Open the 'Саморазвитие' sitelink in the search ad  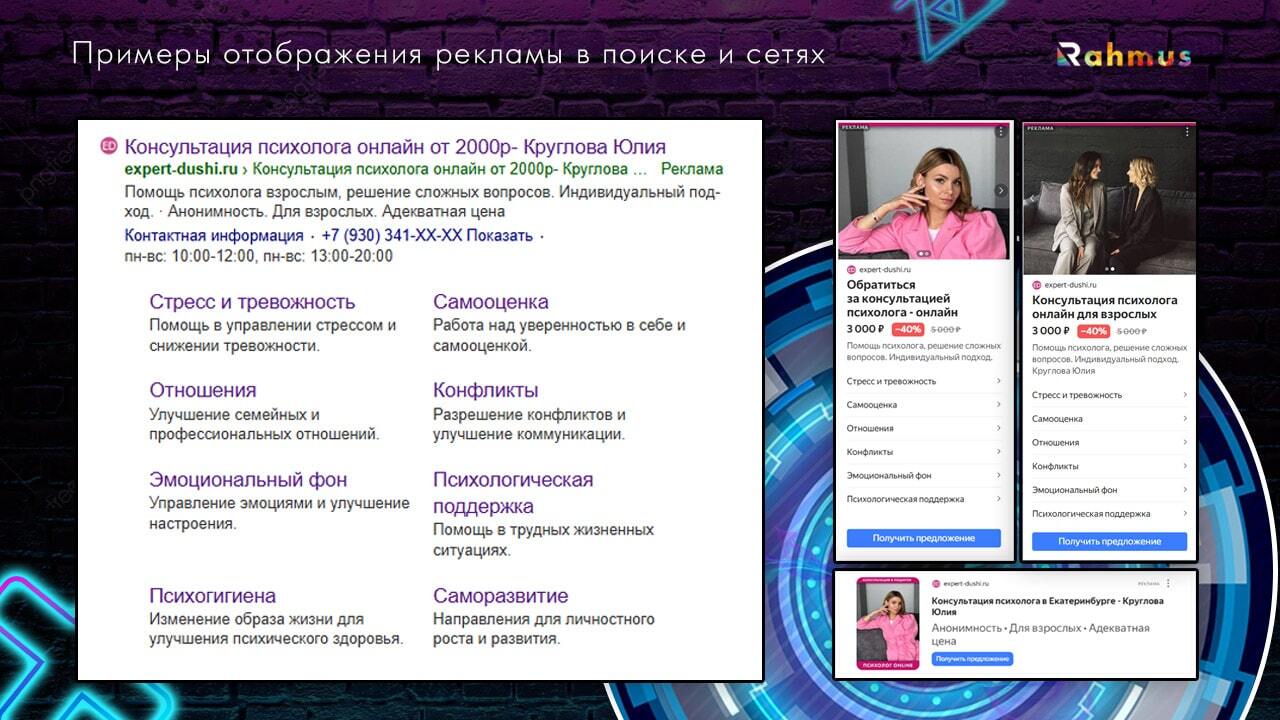click(x=501, y=595)
